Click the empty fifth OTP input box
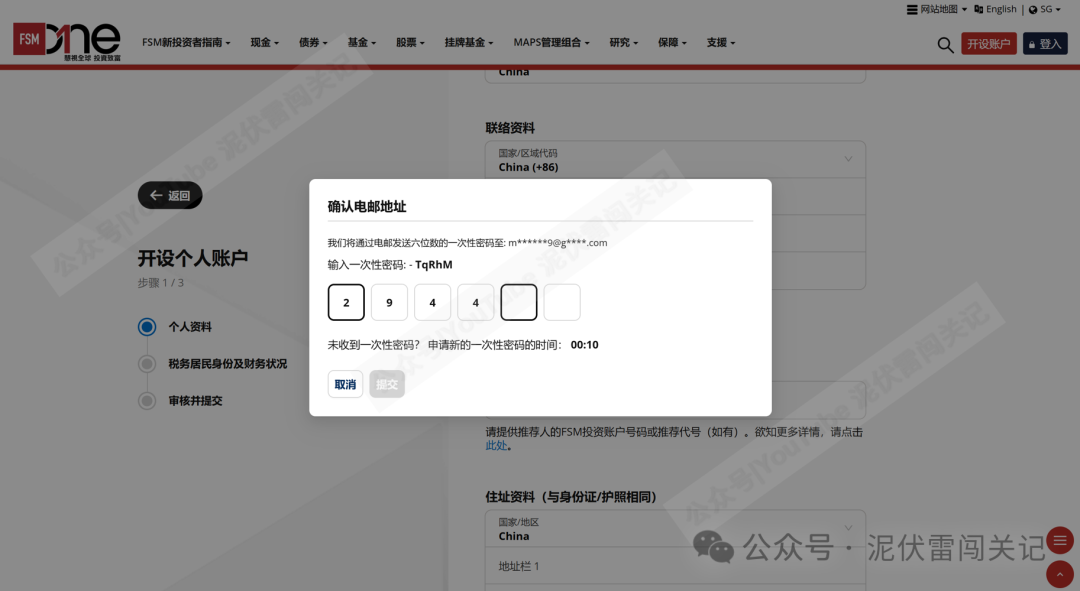Viewport: 1080px width, 591px height. (518, 302)
